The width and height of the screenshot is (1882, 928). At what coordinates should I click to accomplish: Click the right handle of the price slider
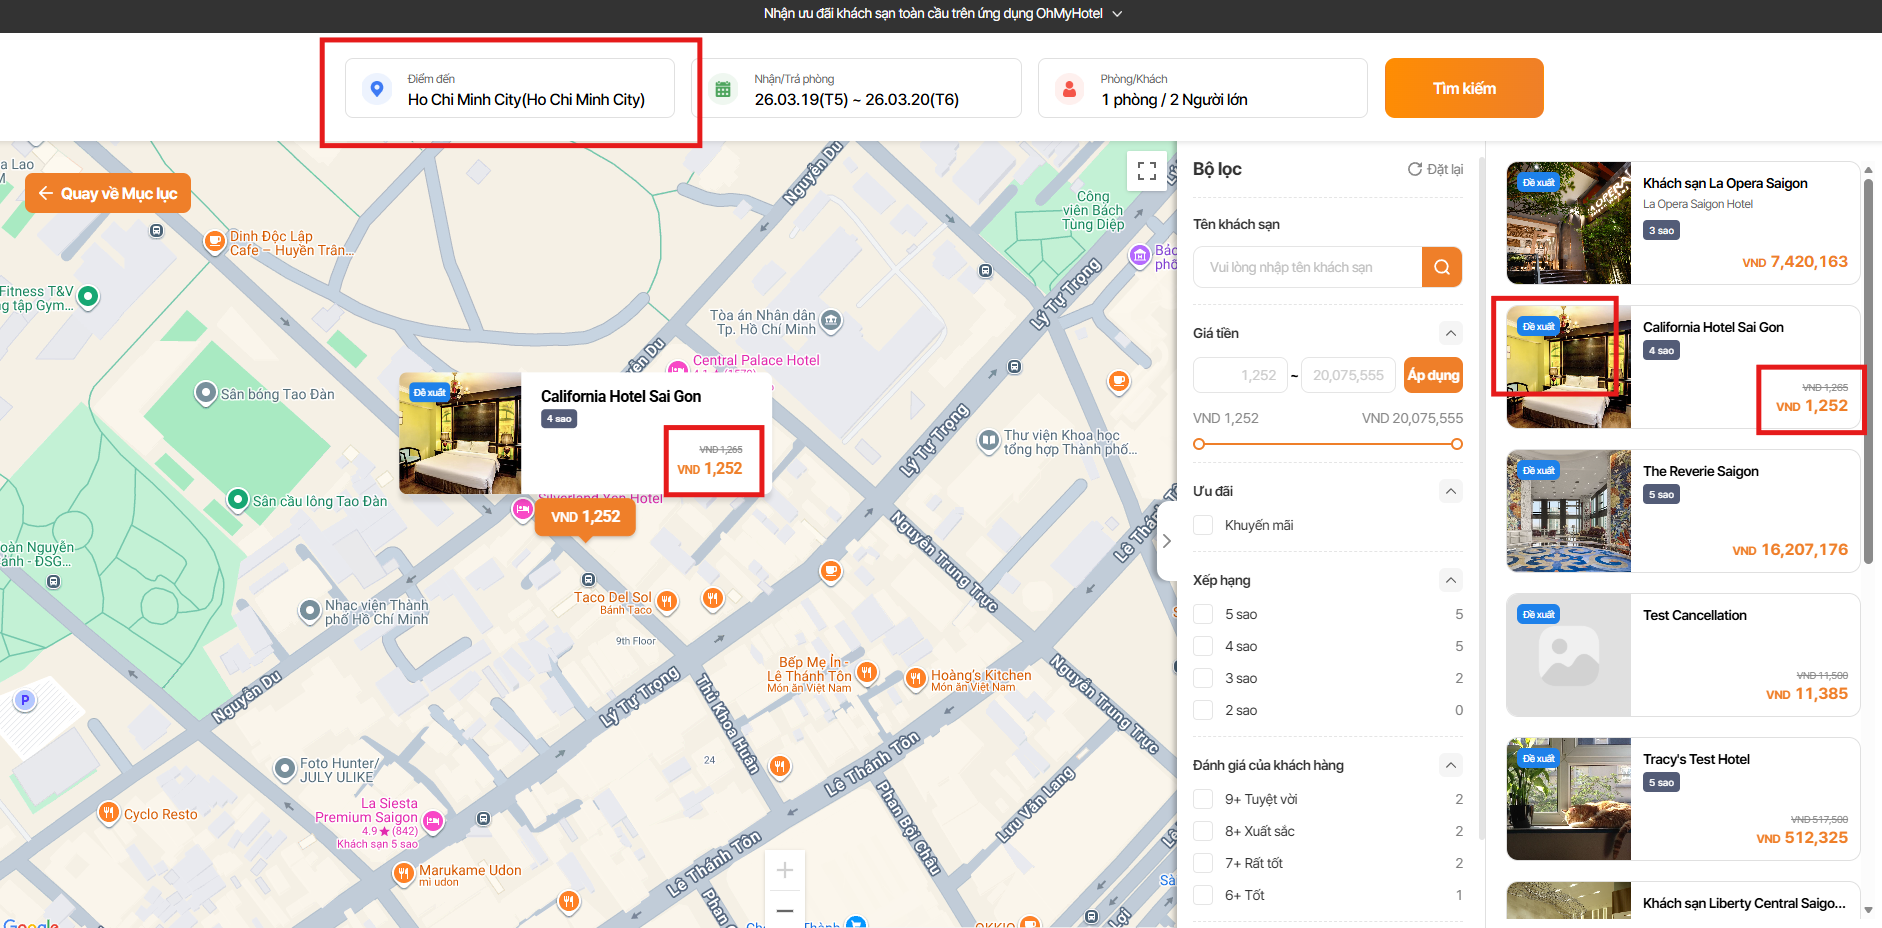pos(1457,444)
